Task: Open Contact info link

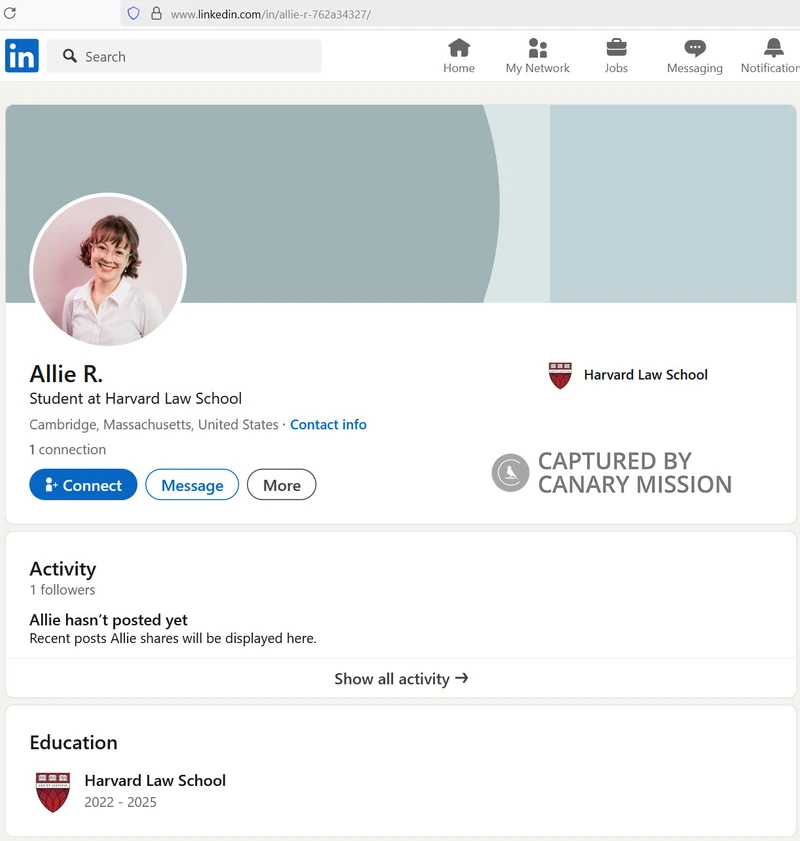Action: 328,425
